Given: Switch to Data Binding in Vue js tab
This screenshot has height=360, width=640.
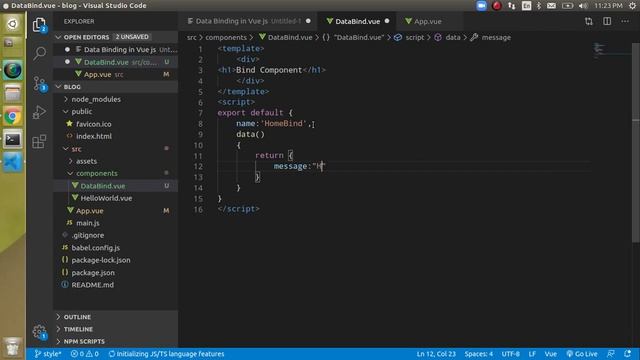Looking at the screenshot, I should click(x=248, y=21).
